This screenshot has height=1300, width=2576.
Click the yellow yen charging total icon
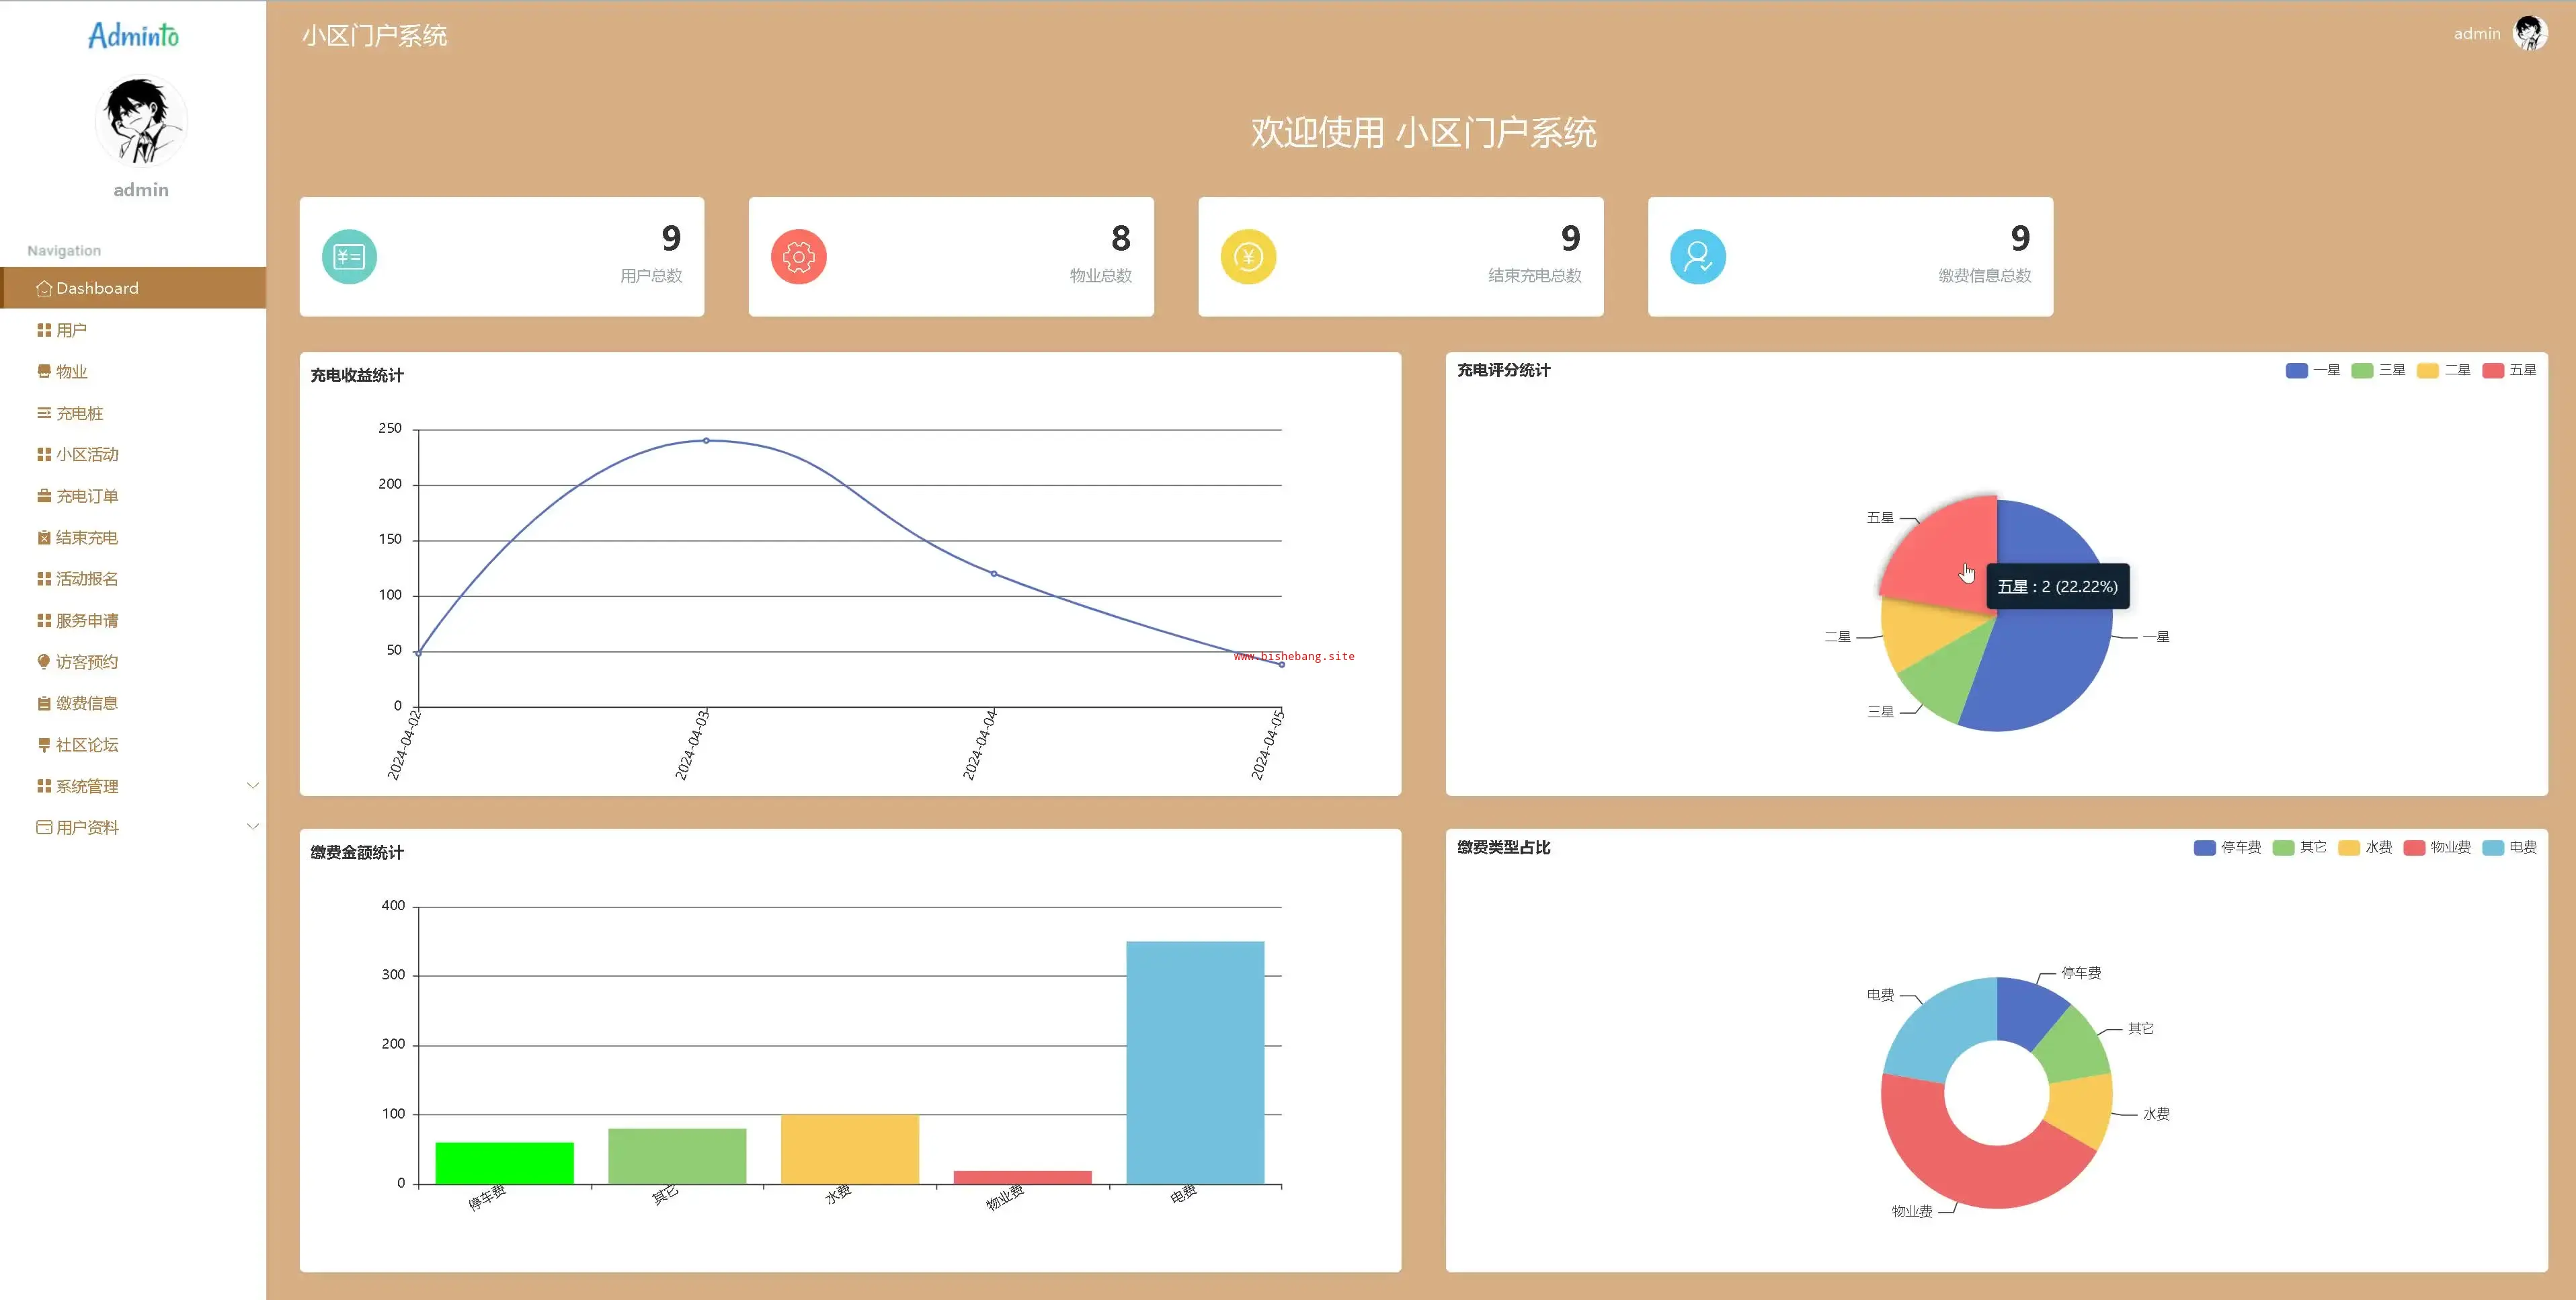tap(1248, 257)
